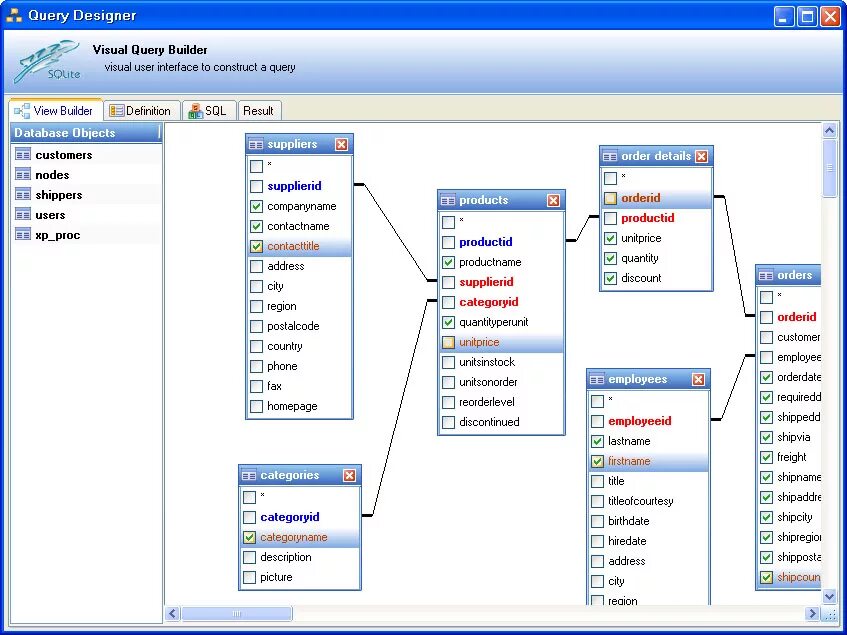This screenshot has width=847, height=635.
Task: Click the Query Designer title bar icon
Action: click(x=14, y=15)
